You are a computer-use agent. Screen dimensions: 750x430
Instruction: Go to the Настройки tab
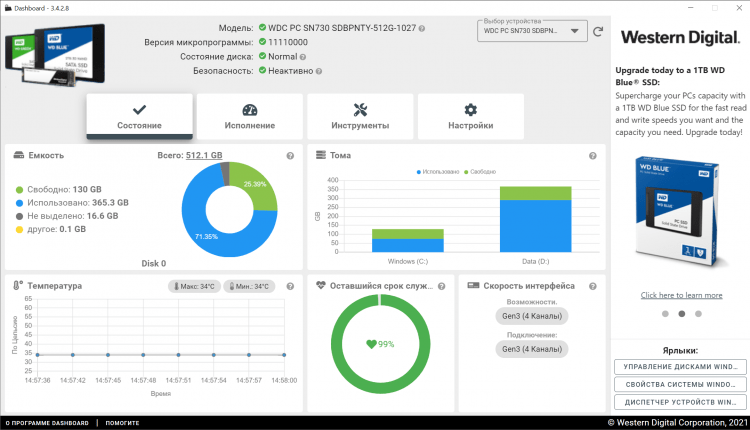point(471,117)
